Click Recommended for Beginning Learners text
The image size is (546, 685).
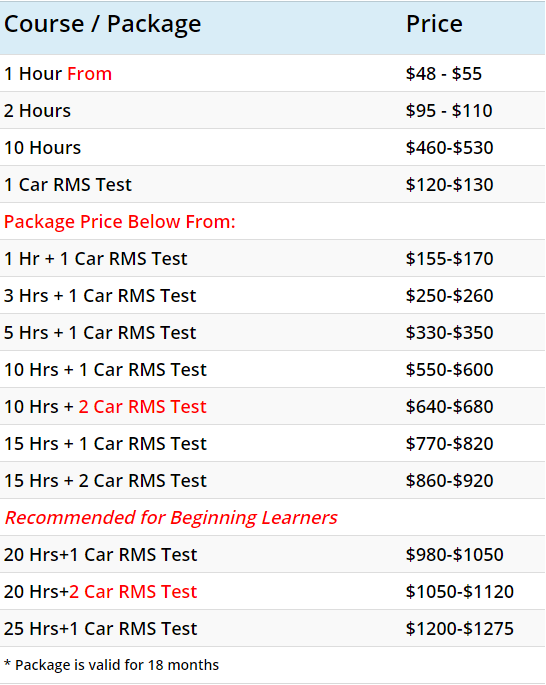click(171, 518)
